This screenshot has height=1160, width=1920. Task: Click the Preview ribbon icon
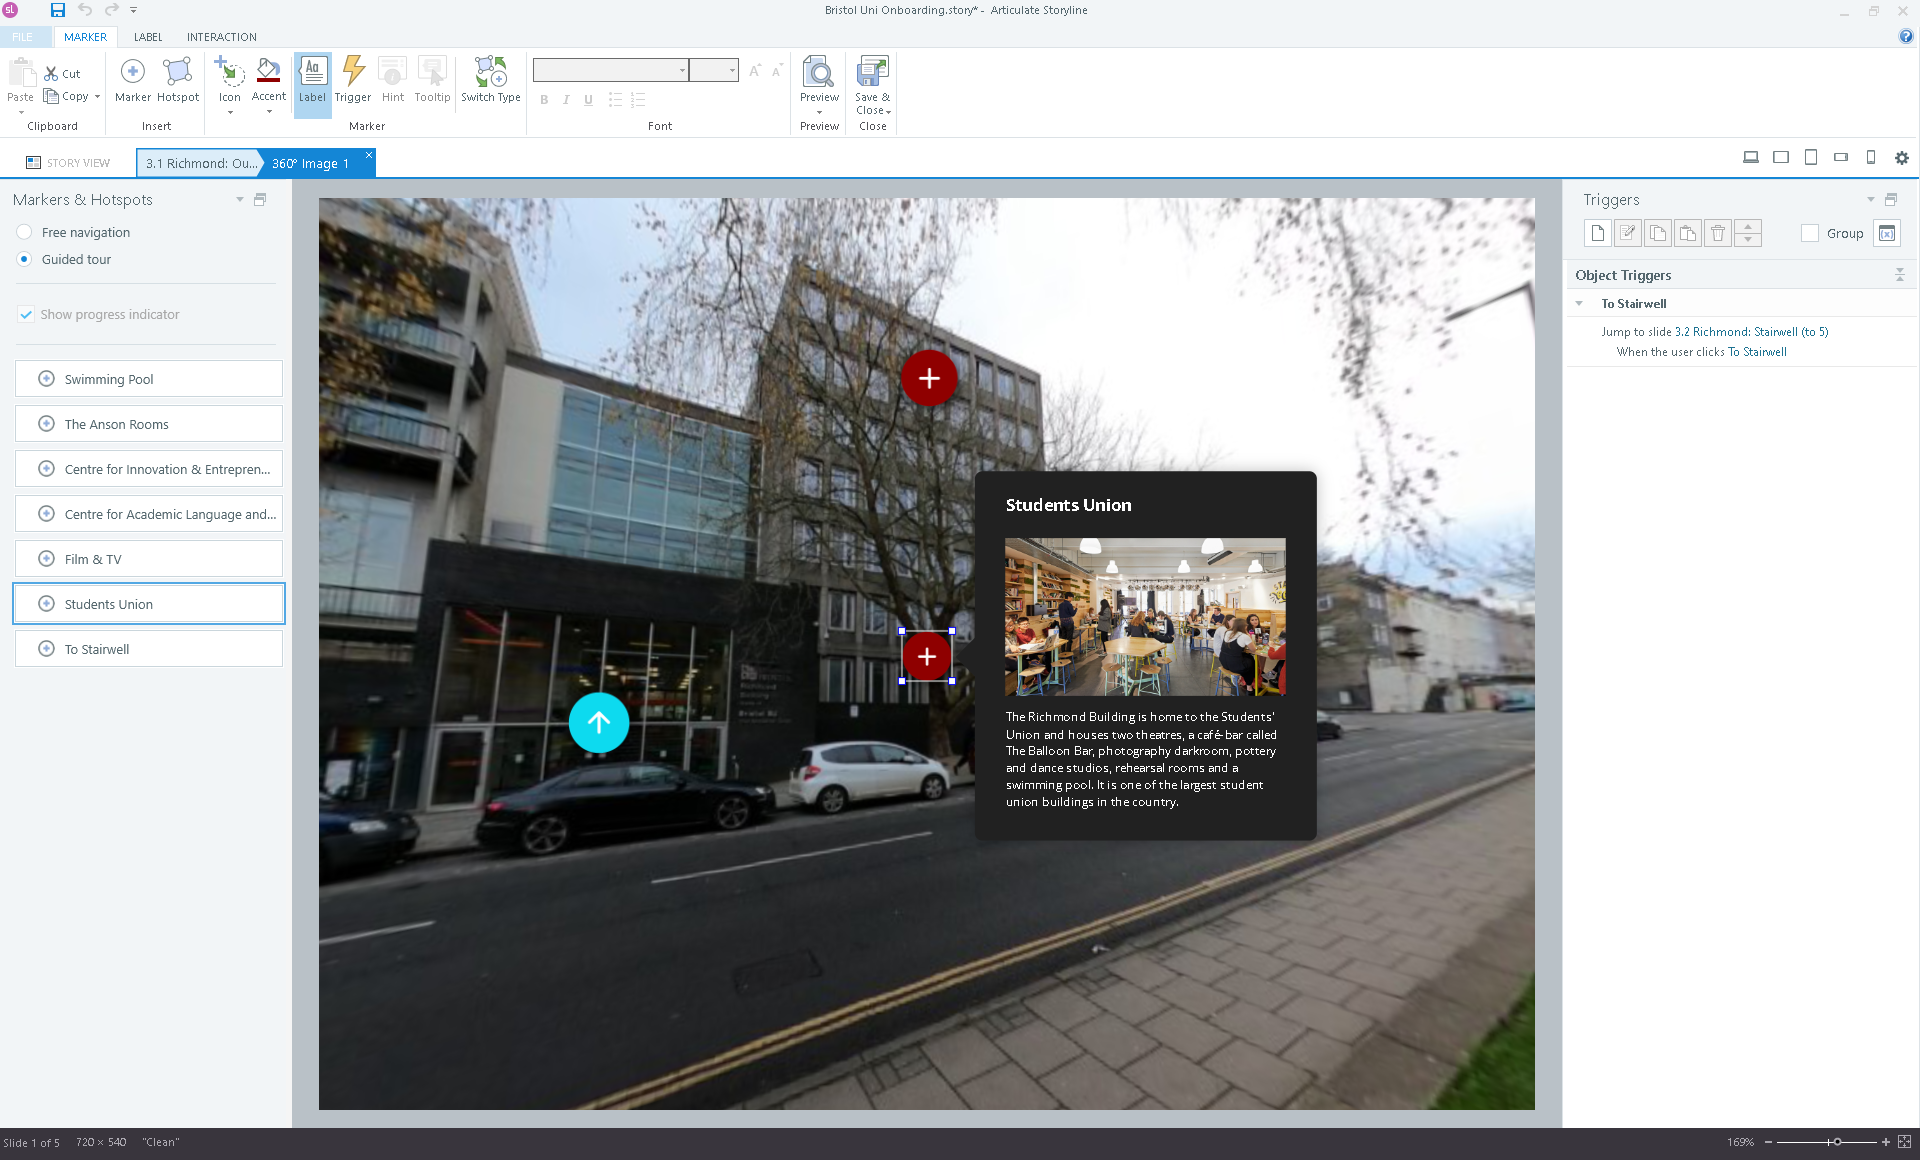(819, 74)
